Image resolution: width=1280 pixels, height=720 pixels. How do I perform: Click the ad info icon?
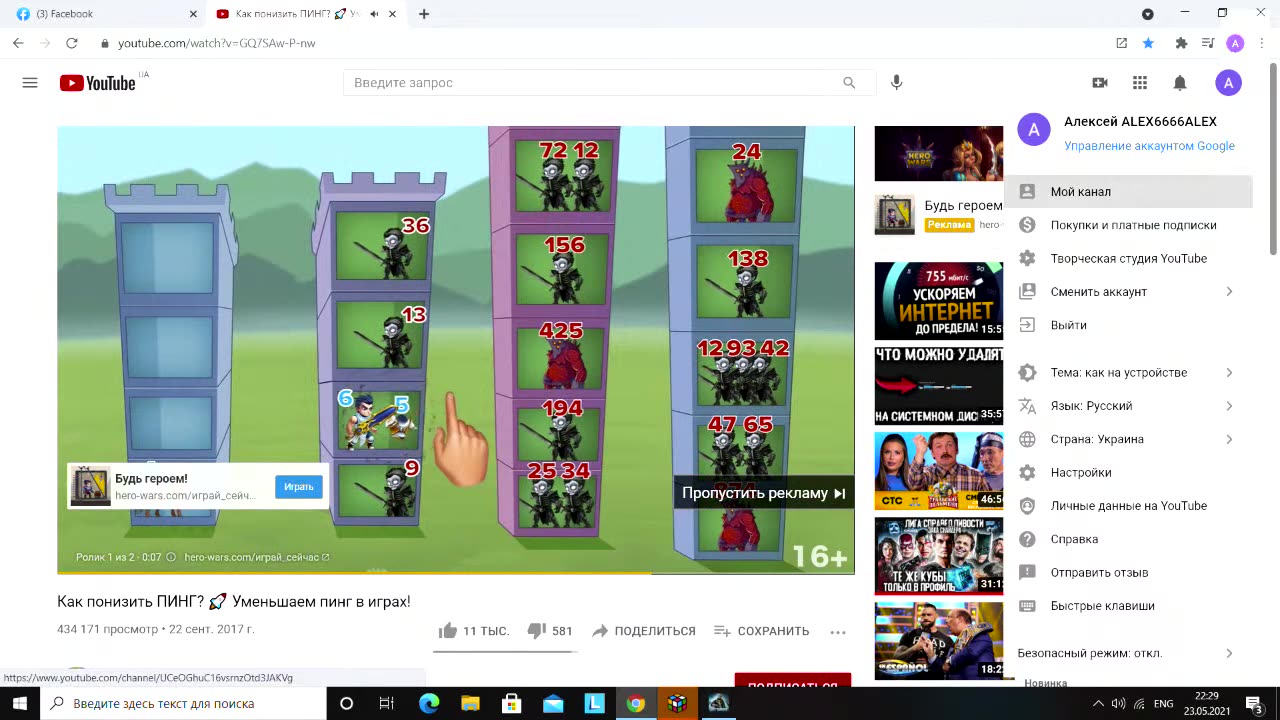click(x=171, y=557)
